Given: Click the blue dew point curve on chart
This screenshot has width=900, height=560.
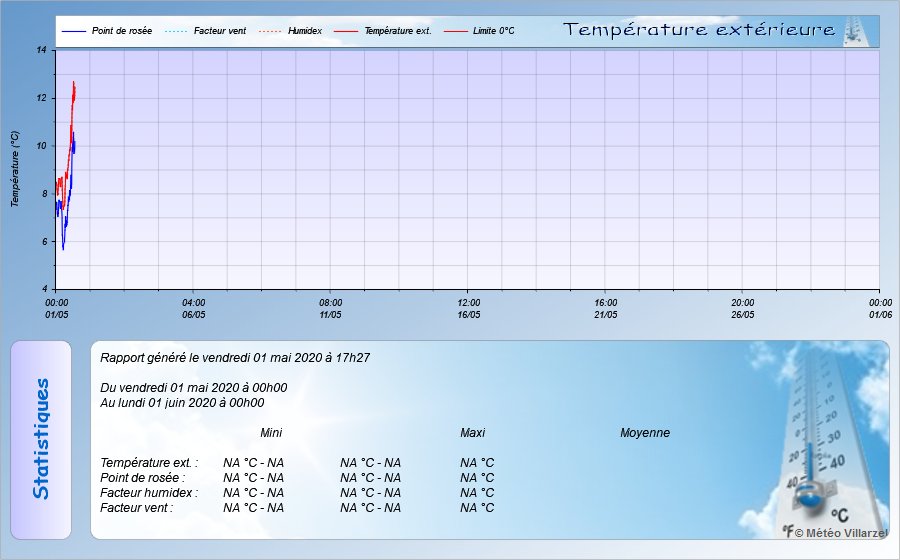Looking at the screenshot, I should [x=63, y=245].
